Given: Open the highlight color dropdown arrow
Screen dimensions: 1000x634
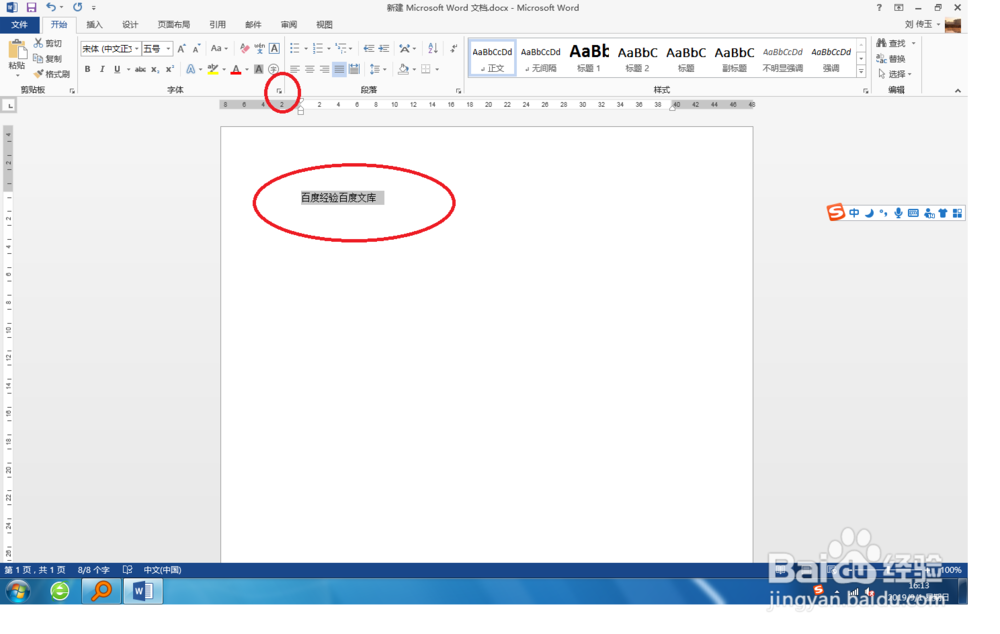Looking at the screenshot, I should [224, 69].
